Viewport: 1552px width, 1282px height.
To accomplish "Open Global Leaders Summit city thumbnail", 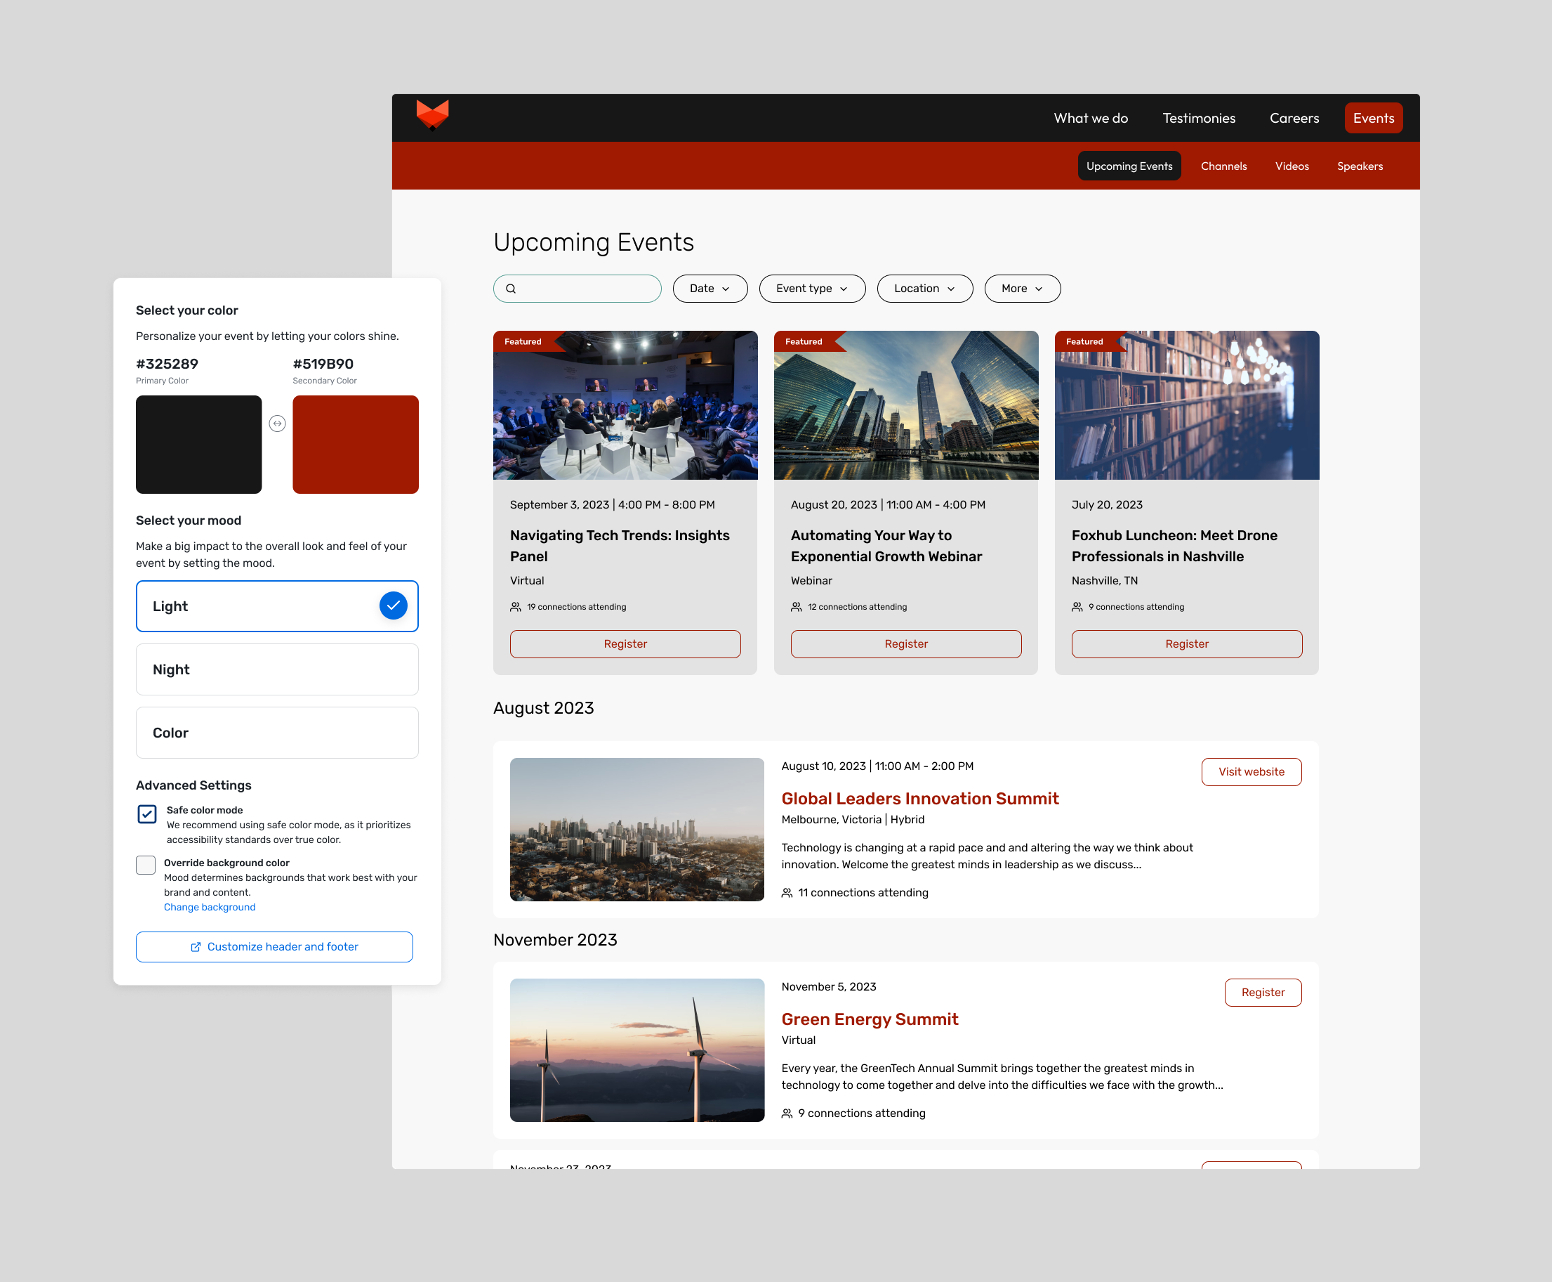I will 637,829.
